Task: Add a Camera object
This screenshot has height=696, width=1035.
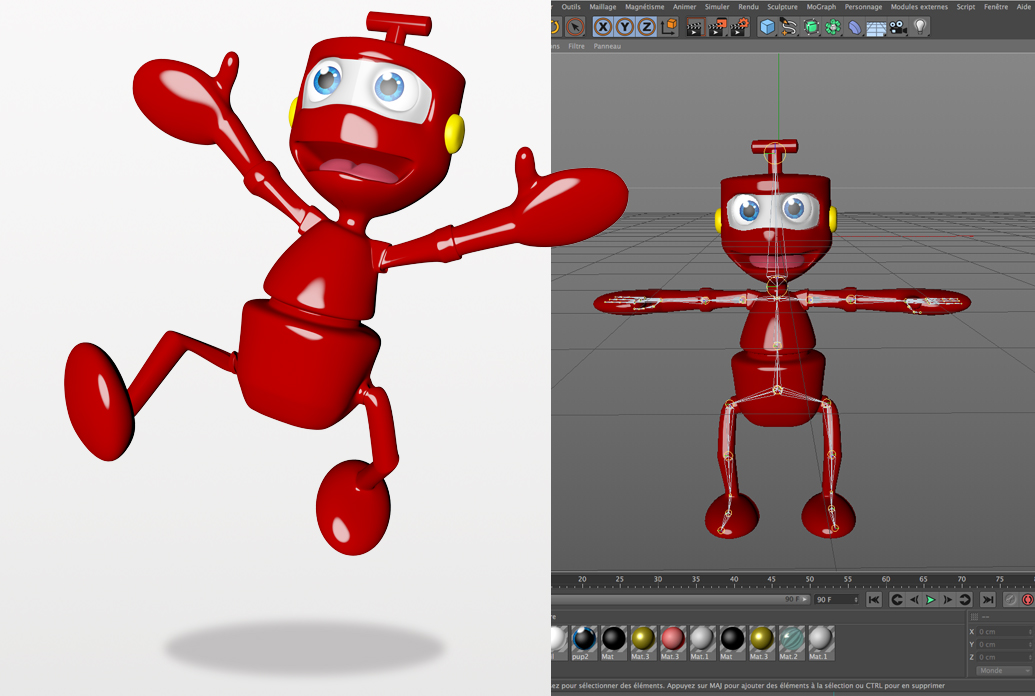Action: pos(898,27)
